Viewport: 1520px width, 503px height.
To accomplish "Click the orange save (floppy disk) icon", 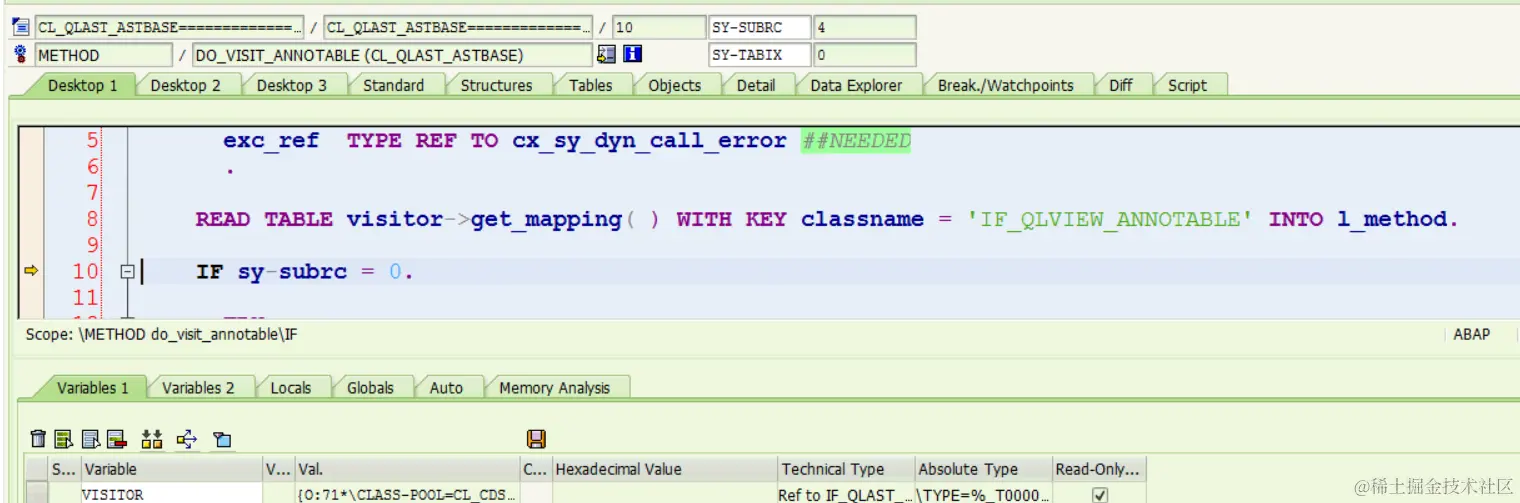I will (535, 438).
